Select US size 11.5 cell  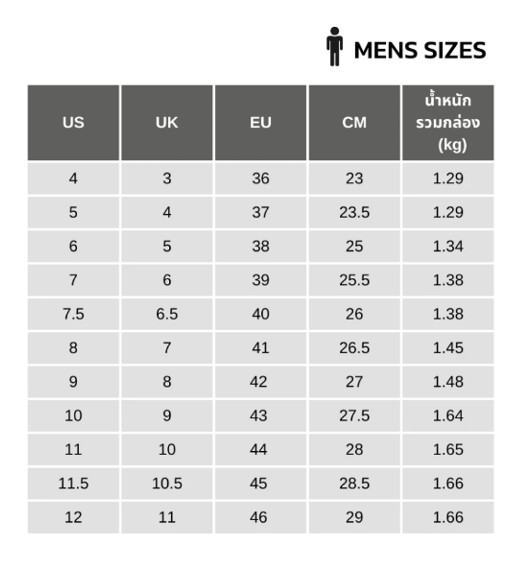click(x=73, y=483)
